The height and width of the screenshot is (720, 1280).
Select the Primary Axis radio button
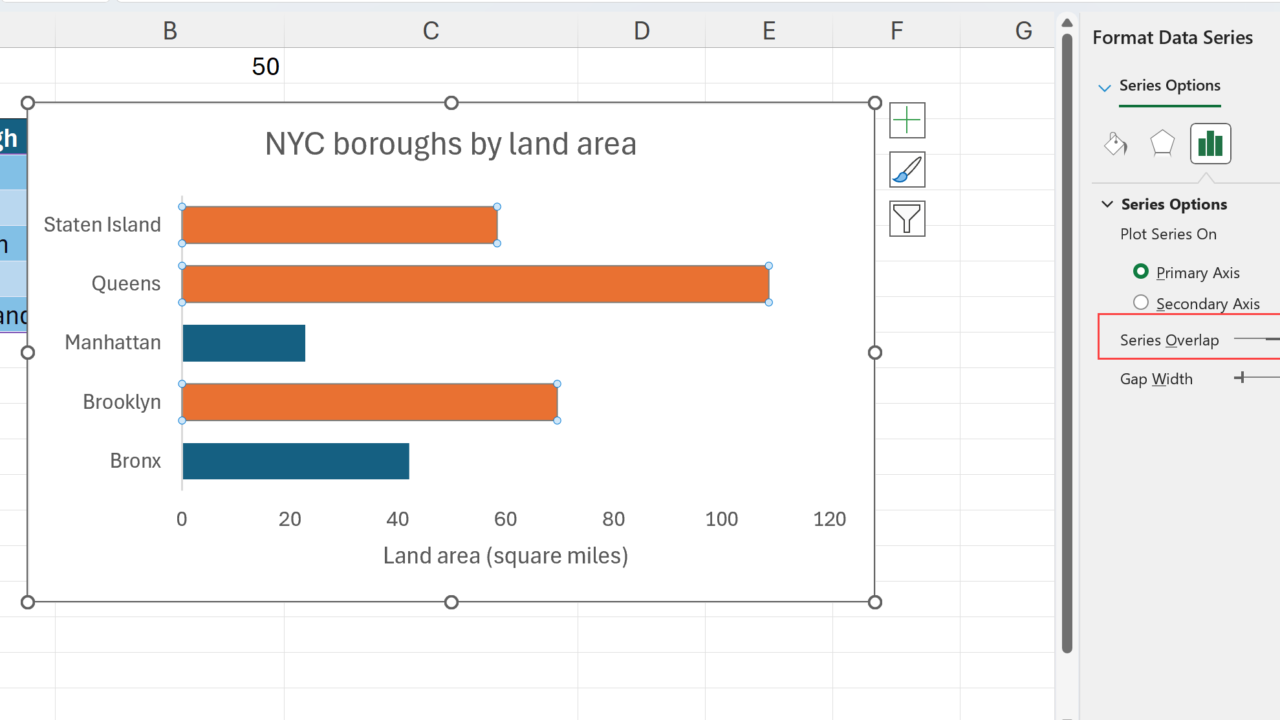[1141, 272]
